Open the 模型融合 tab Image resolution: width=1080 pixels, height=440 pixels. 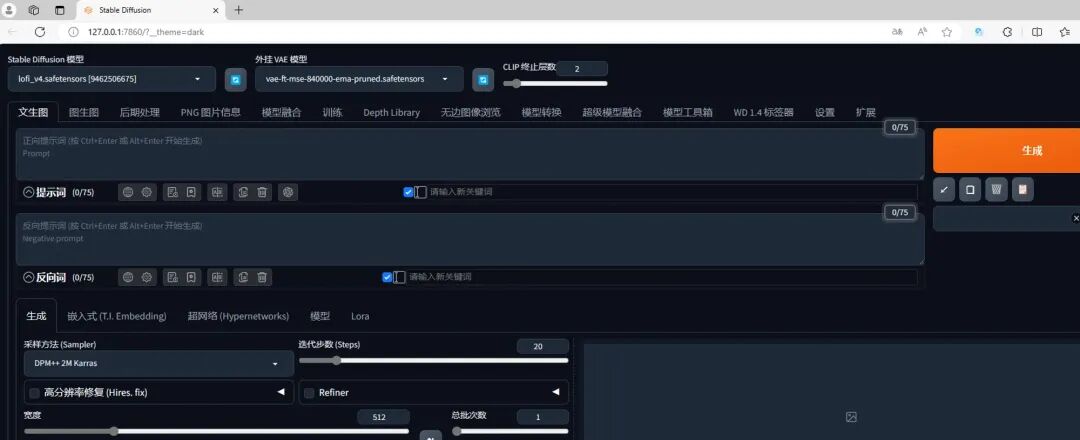pos(281,112)
